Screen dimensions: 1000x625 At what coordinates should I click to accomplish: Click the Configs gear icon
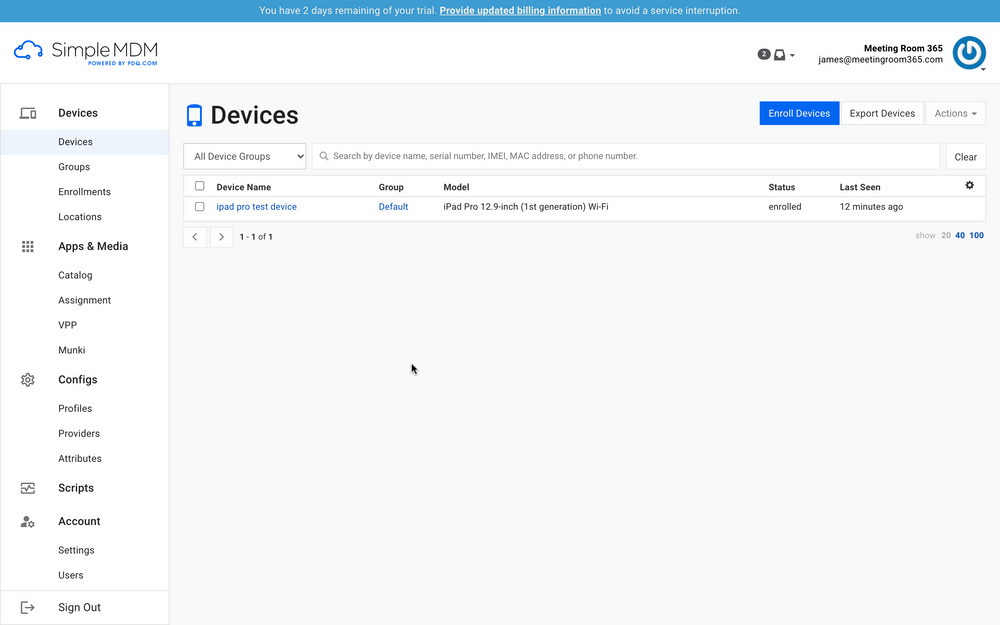(27, 379)
